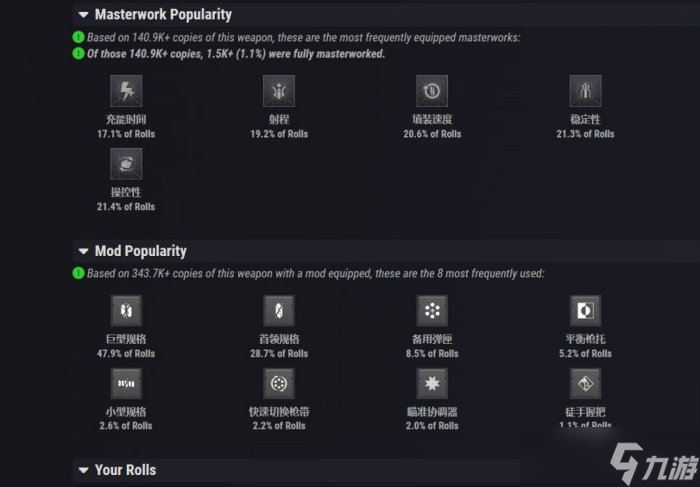The height and width of the screenshot is (487, 700).
Task: Click the Masterwork Popularity heading text
Action: click(163, 15)
